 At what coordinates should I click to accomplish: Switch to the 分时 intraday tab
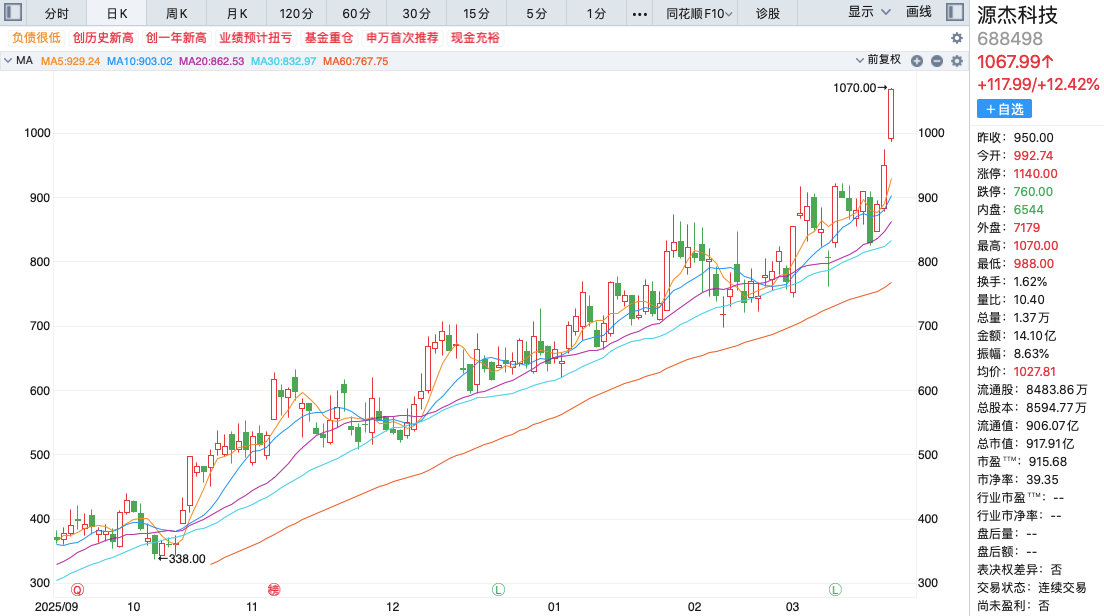(x=56, y=13)
